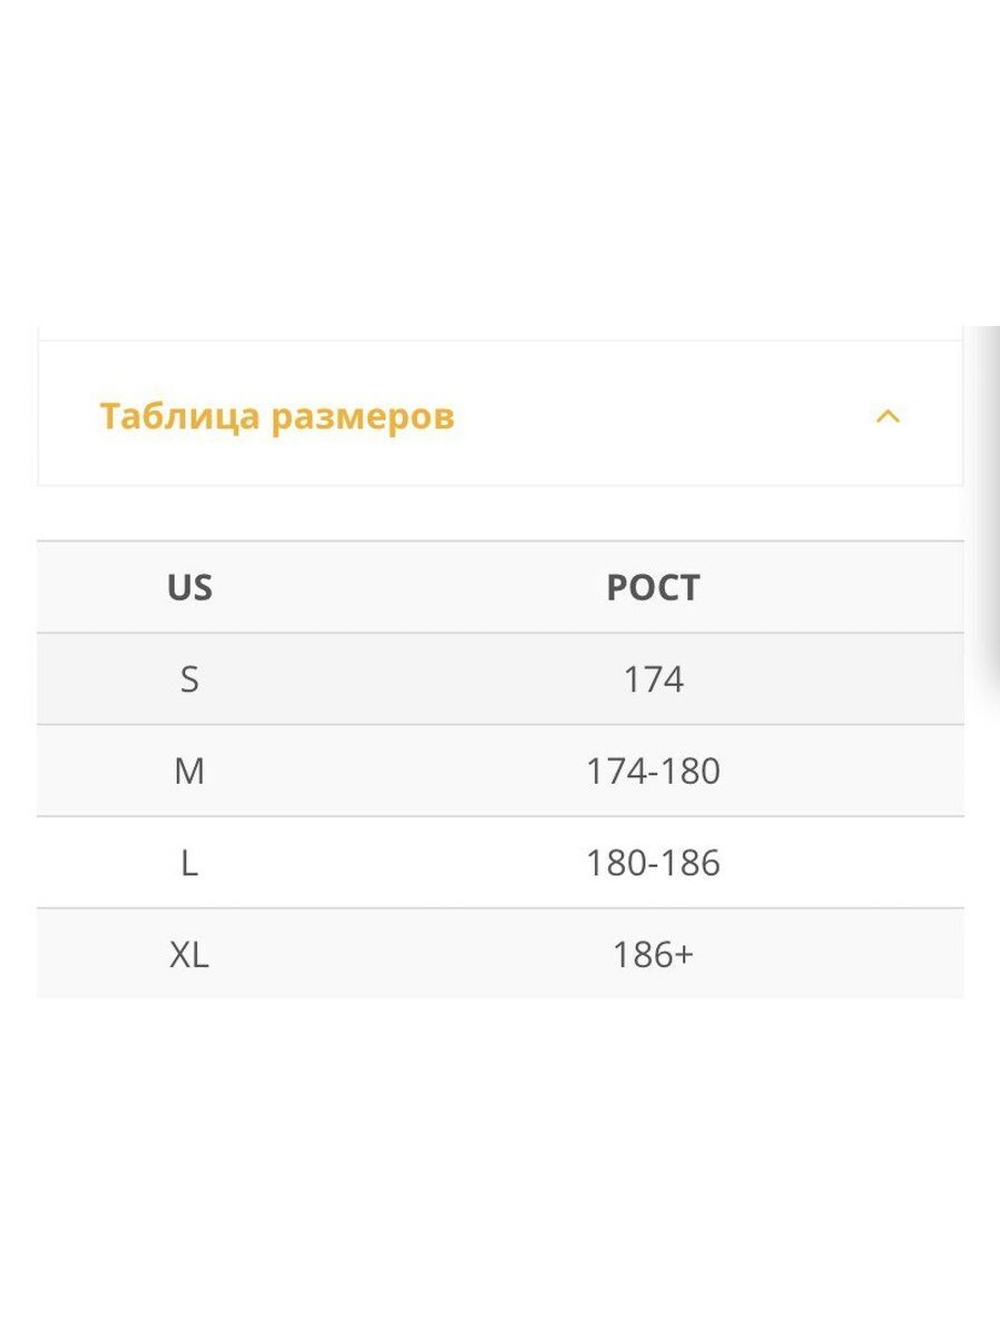Click the L row background
The image size is (1000, 1333).
[x=500, y=863]
